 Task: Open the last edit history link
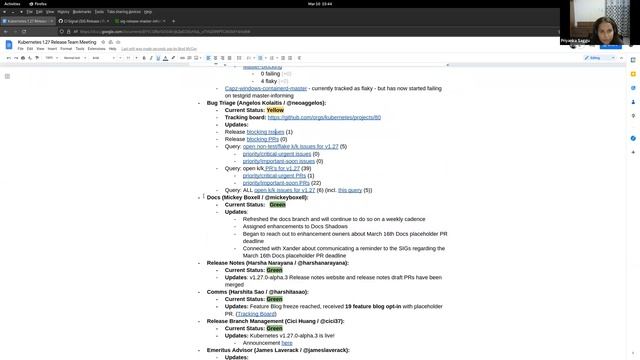pos(159,49)
